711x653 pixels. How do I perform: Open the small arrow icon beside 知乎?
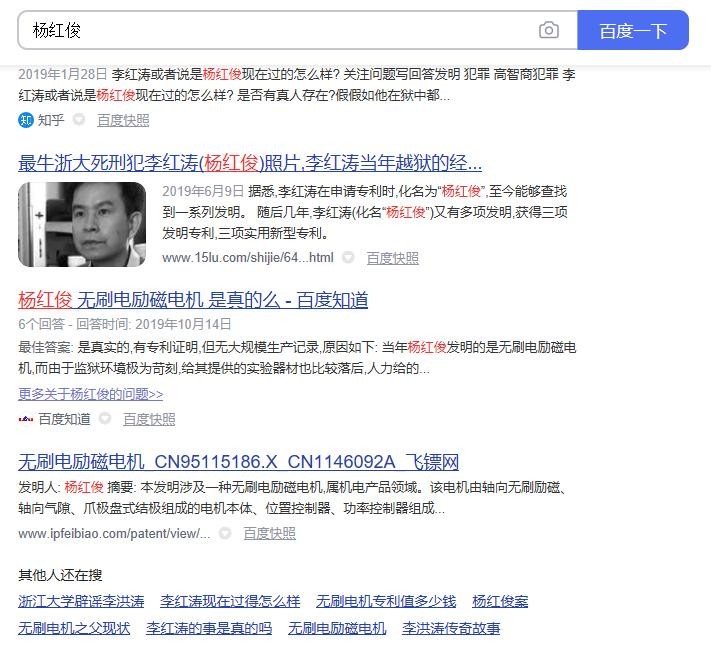79,120
